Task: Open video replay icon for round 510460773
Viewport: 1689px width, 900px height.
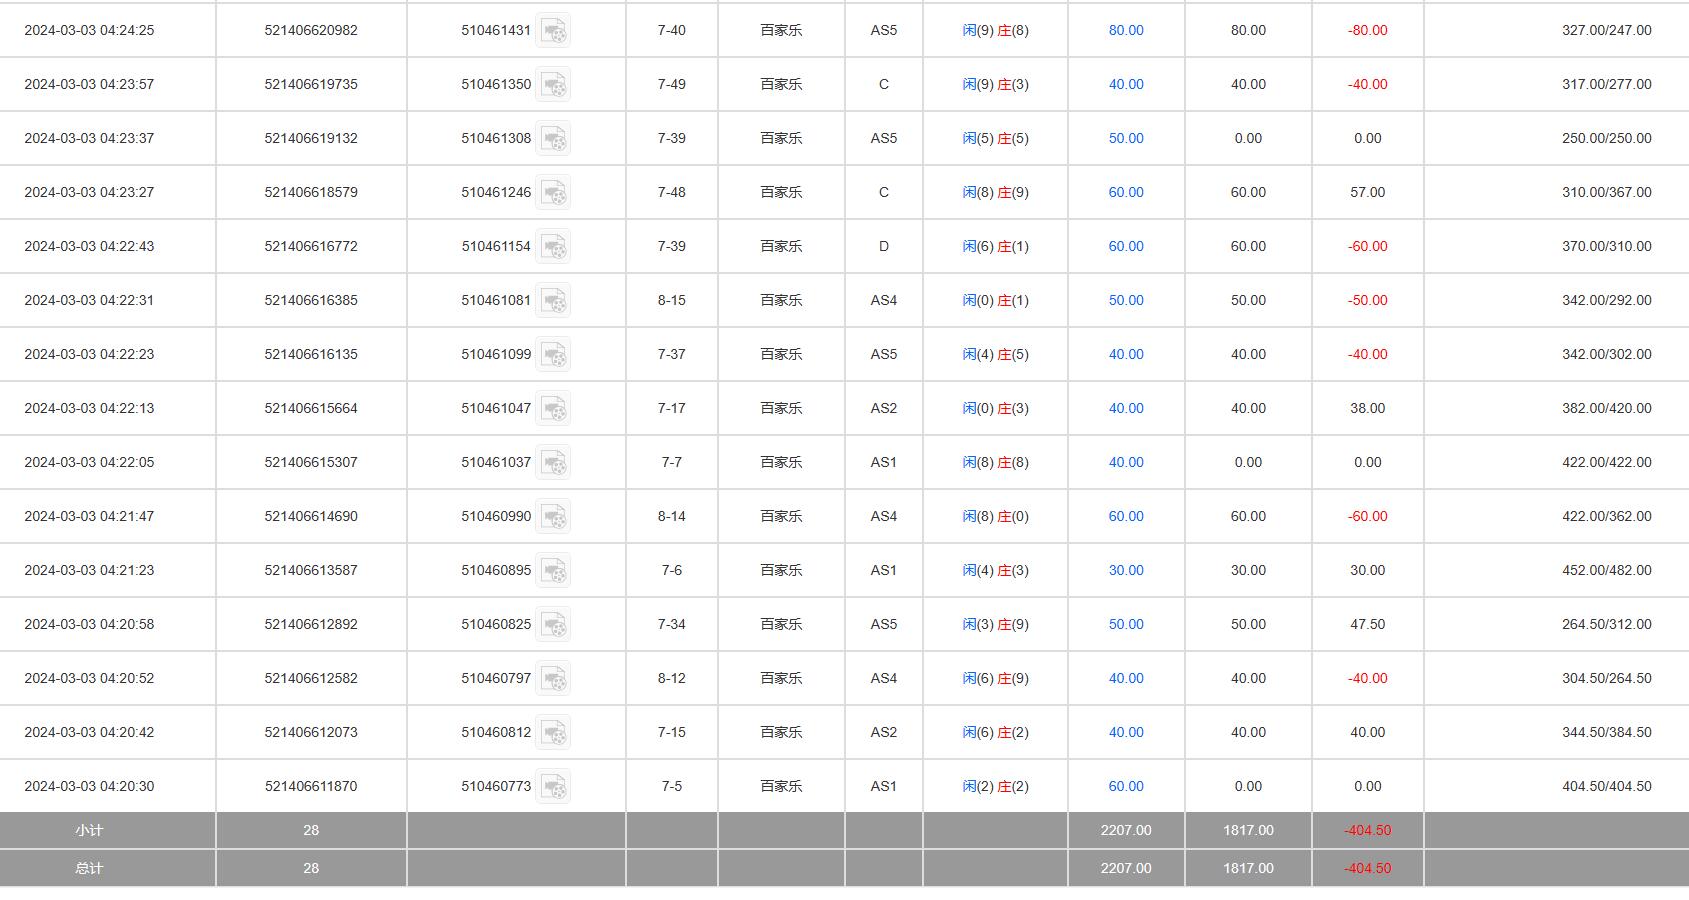Action: click(x=553, y=787)
